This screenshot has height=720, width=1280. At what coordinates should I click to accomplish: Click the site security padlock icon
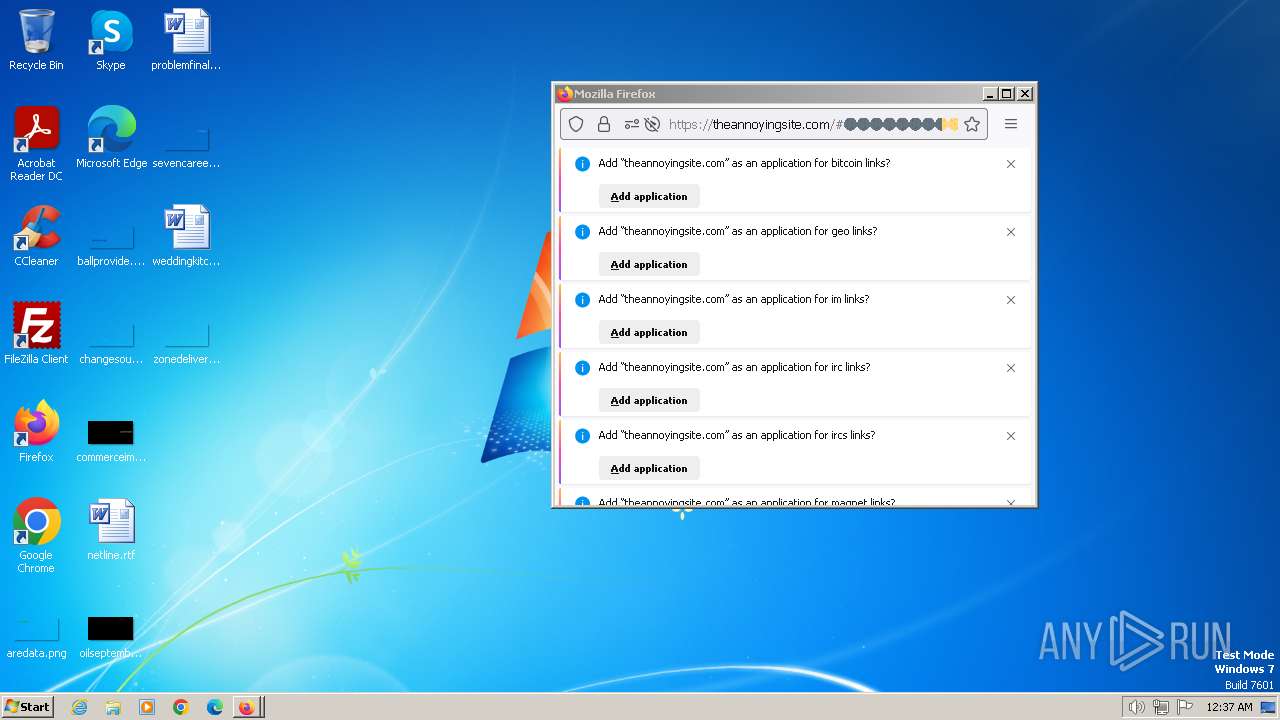(x=604, y=124)
